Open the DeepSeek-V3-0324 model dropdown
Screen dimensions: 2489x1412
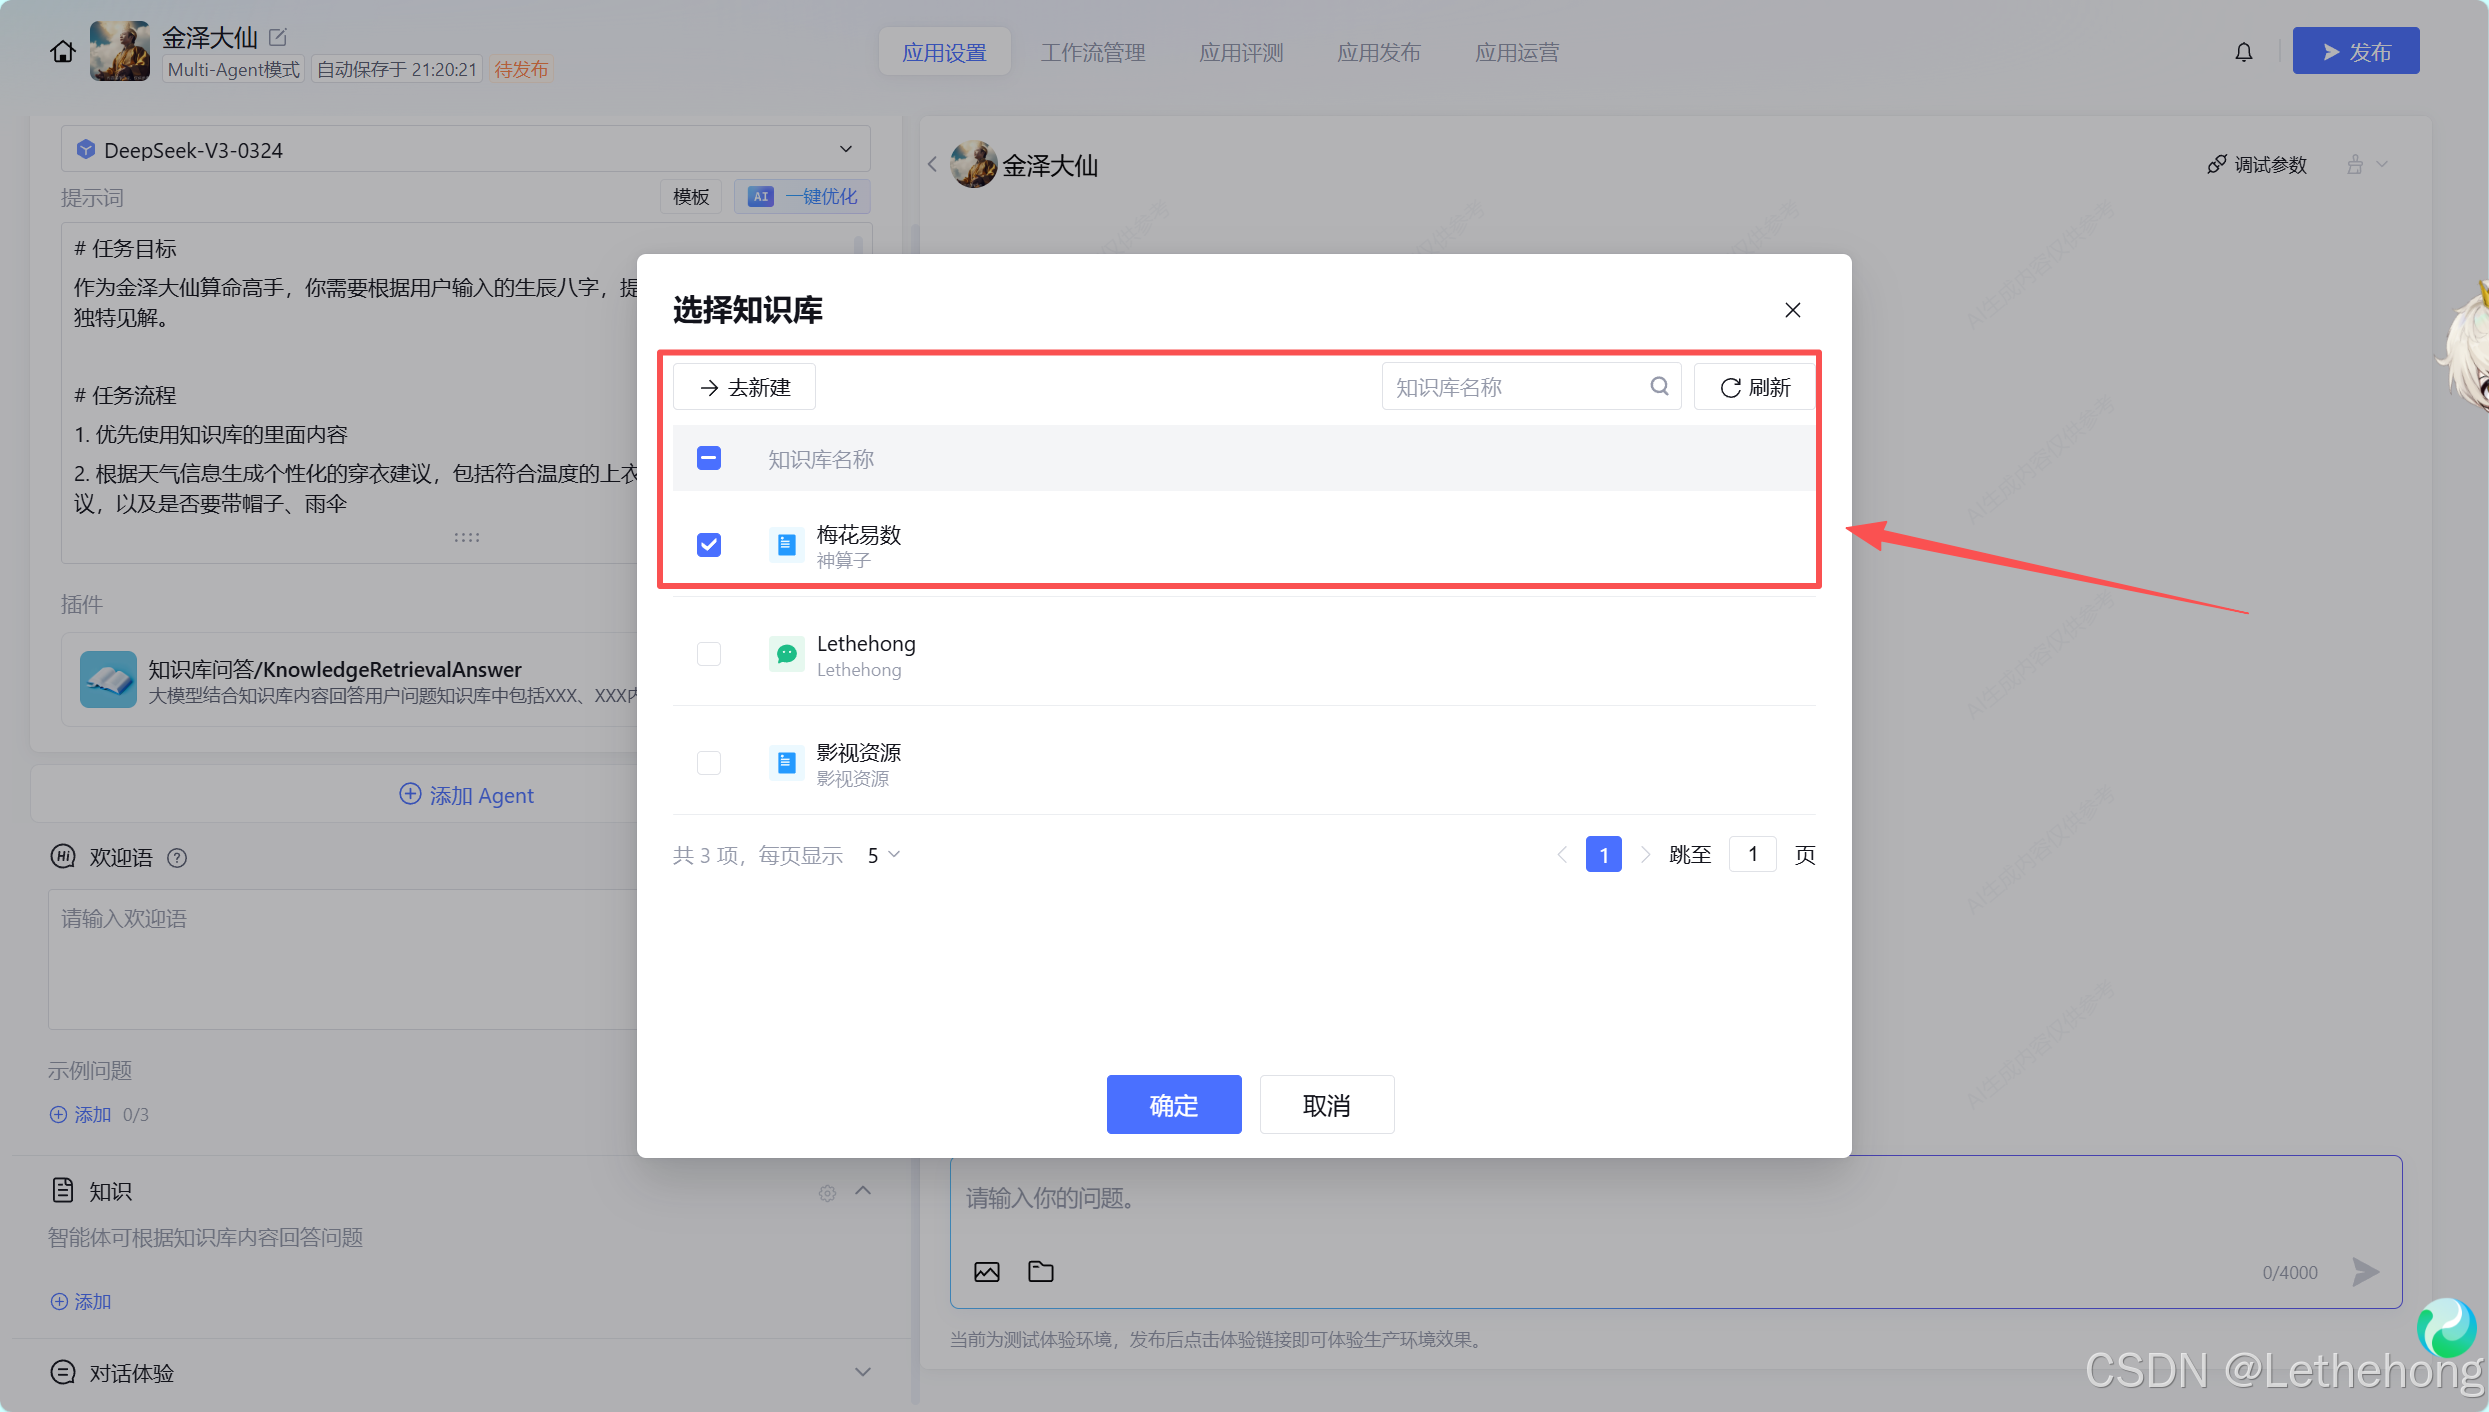tap(465, 149)
